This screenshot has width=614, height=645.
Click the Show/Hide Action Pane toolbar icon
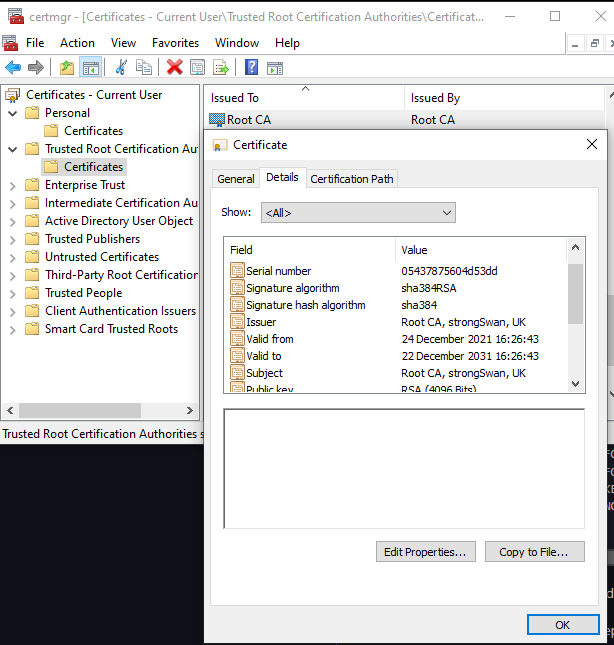[x=275, y=68]
